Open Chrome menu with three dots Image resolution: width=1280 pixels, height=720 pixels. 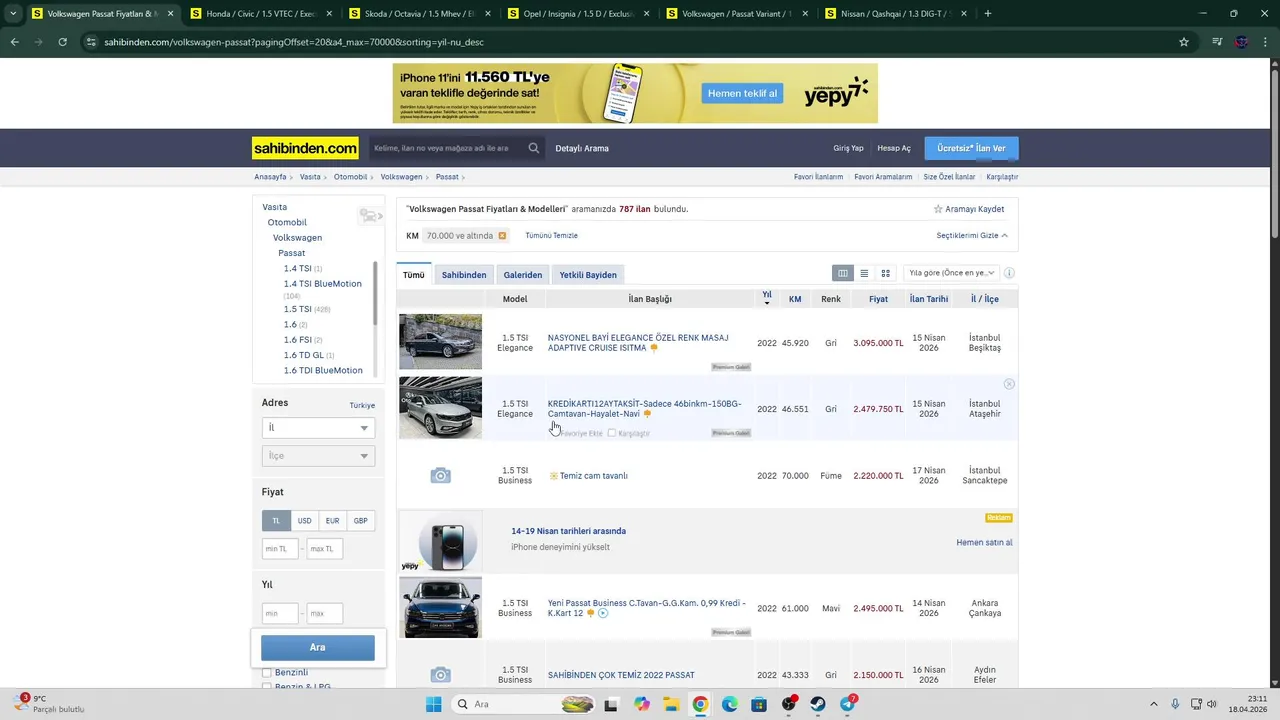1267,42
